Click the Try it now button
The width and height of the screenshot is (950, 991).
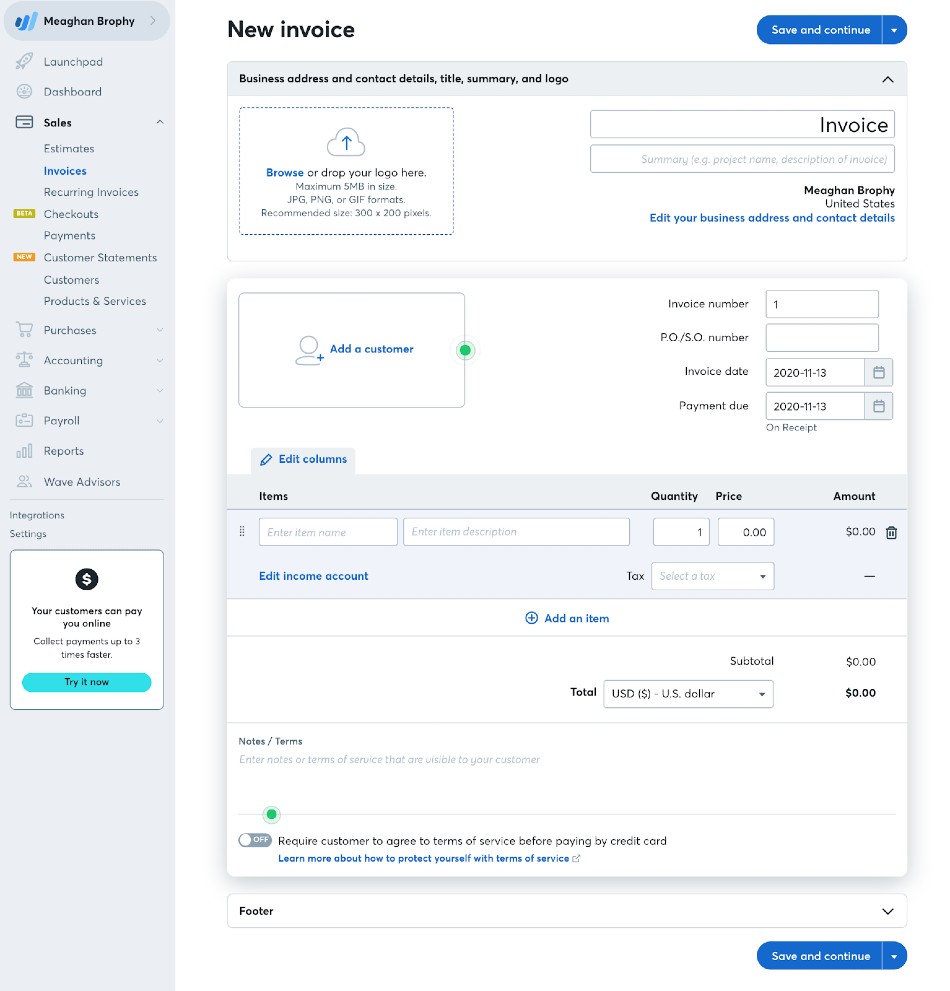[x=87, y=682]
